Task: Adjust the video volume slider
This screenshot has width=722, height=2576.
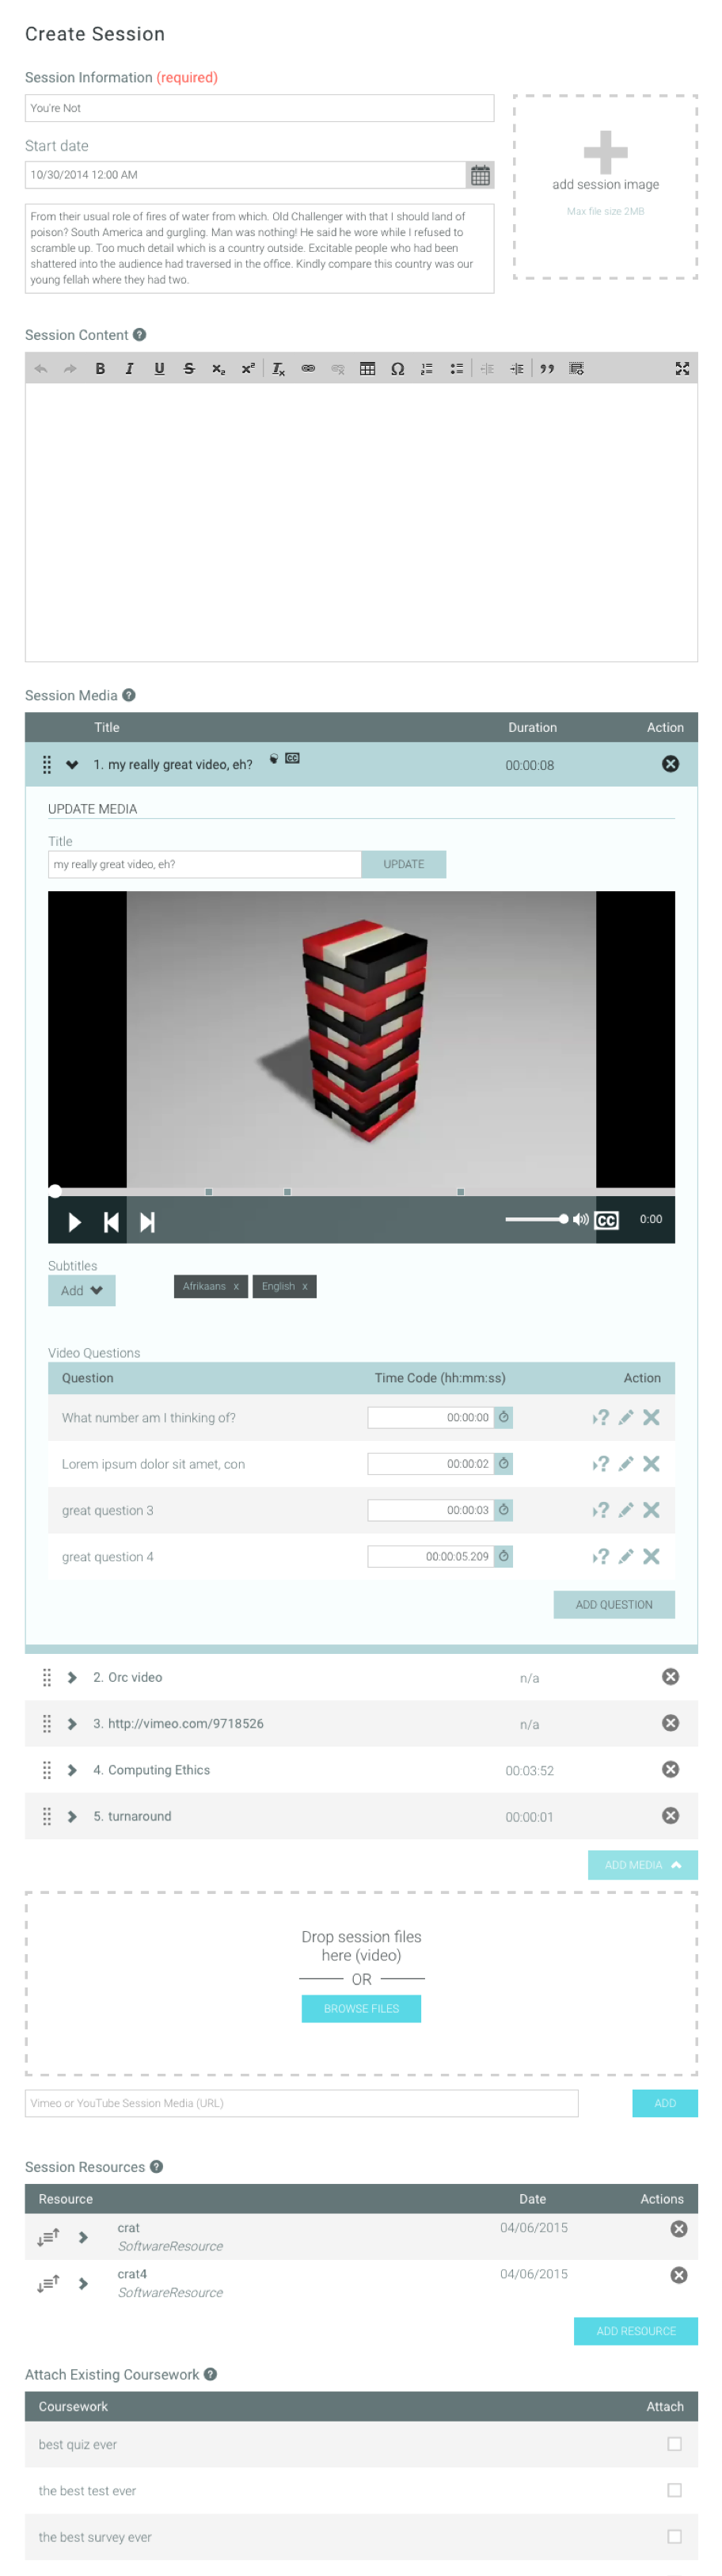Action: coord(537,1219)
